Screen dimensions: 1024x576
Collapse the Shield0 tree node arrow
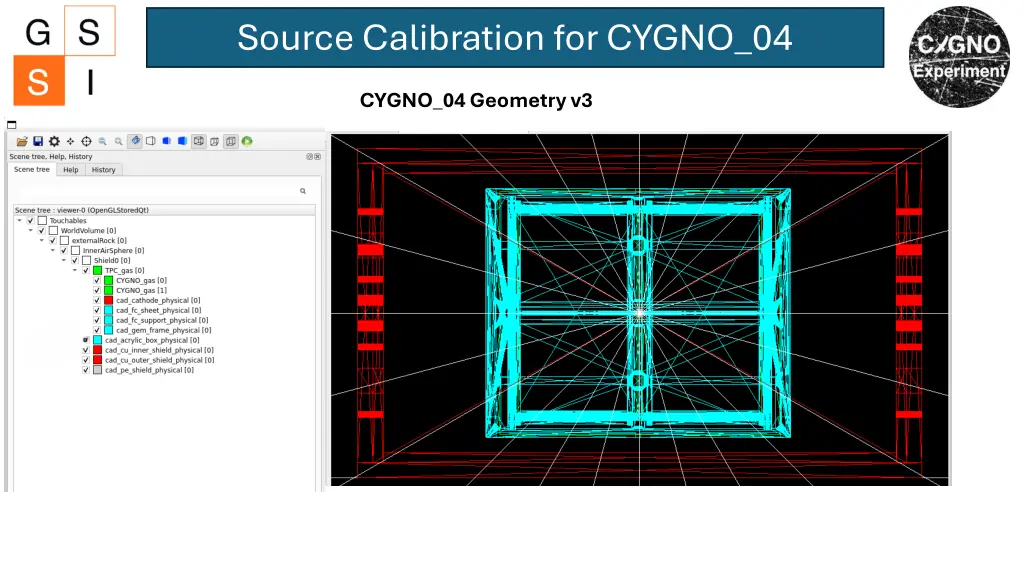[63, 260]
